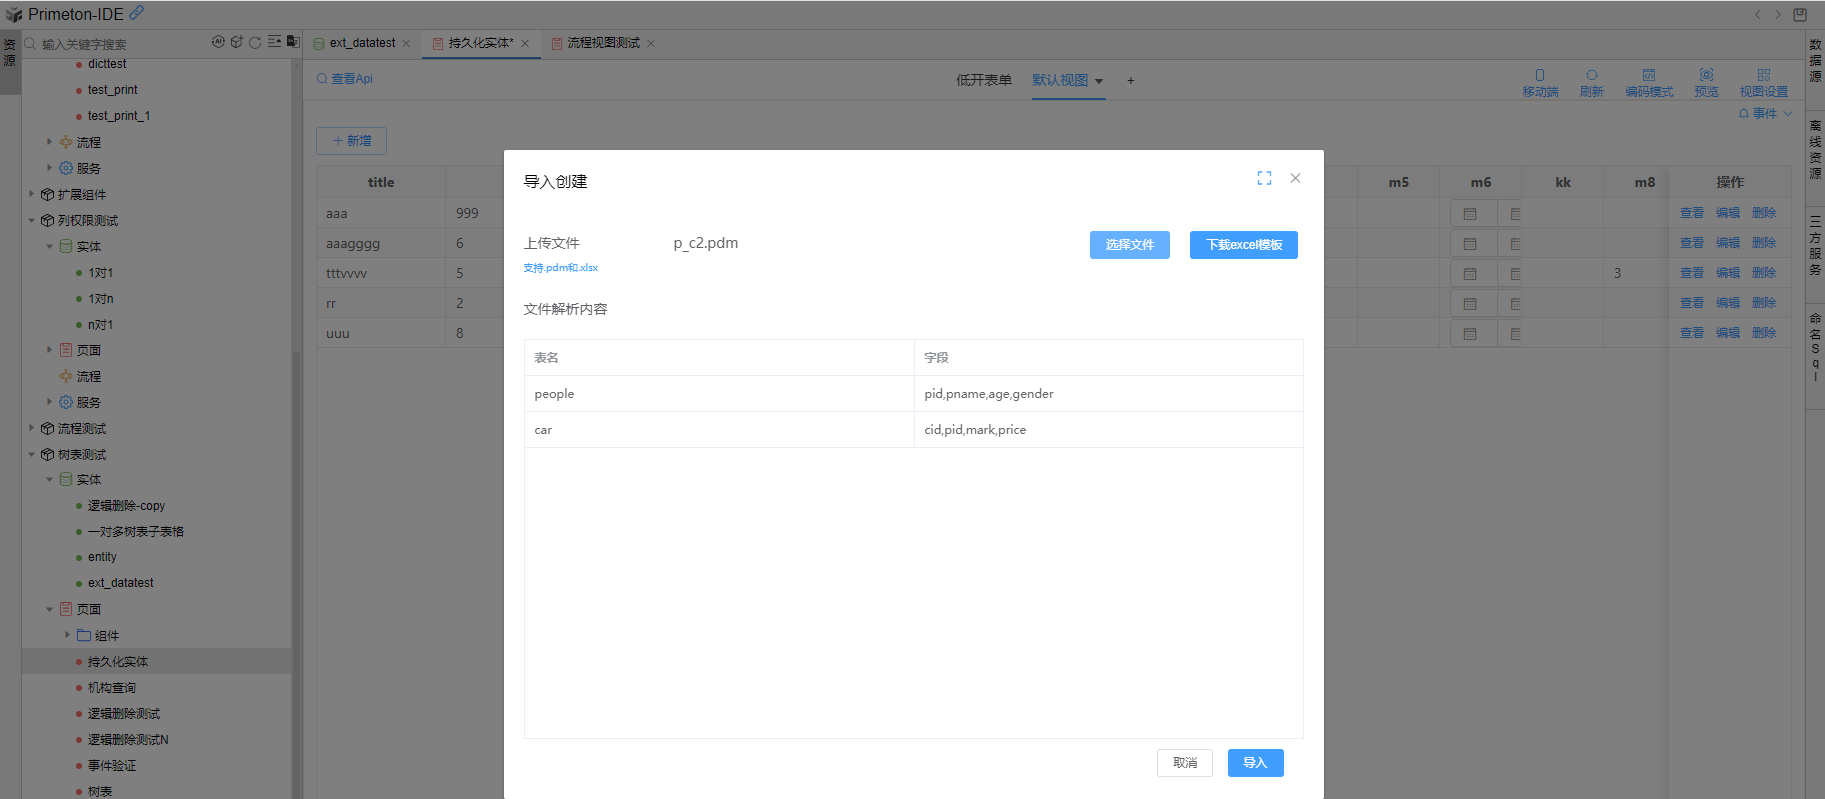Collapse the 列权限测试 tree node

click(x=31, y=220)
